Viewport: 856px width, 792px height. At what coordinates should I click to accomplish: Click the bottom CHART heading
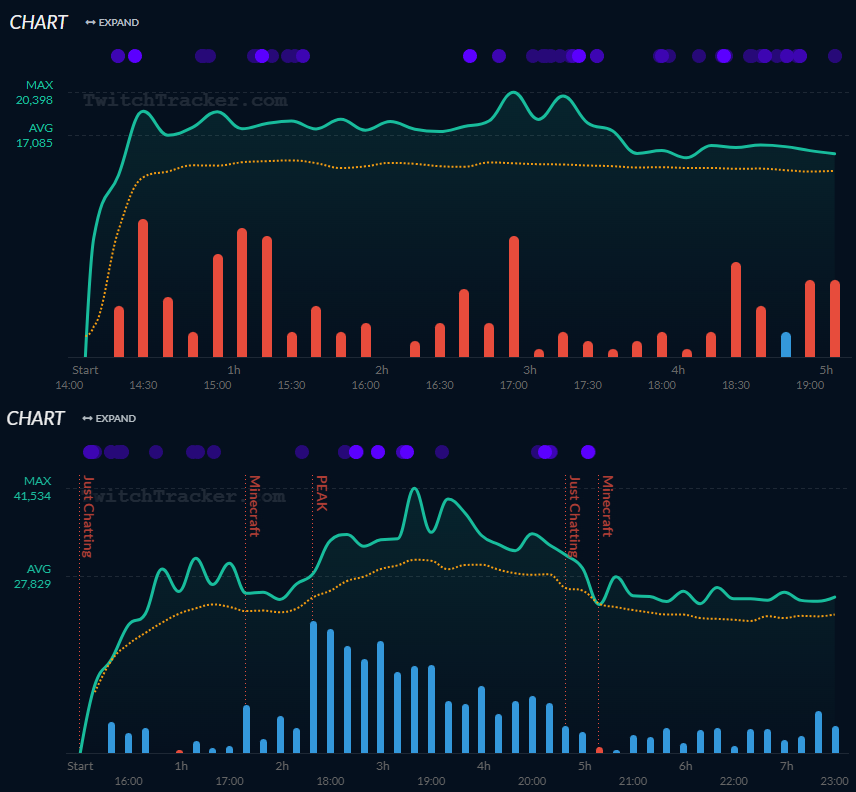tap(35, 419)
